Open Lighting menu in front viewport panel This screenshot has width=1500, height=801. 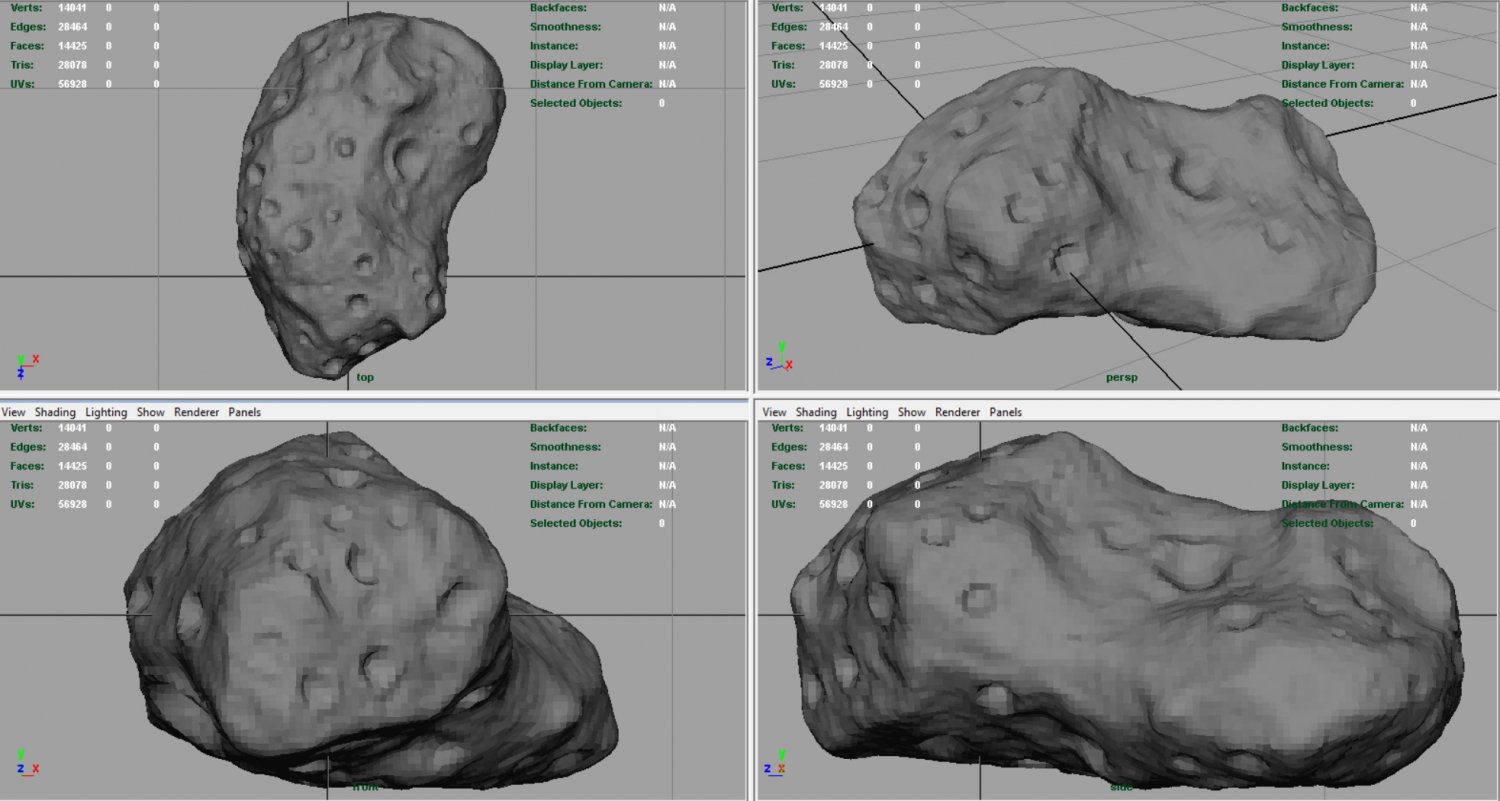click(106, 412)
